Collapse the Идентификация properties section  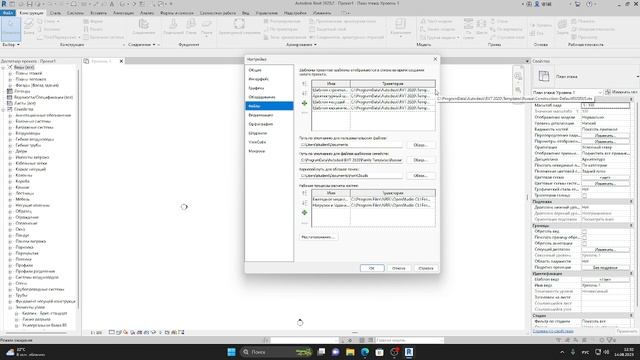coord(631,273)
